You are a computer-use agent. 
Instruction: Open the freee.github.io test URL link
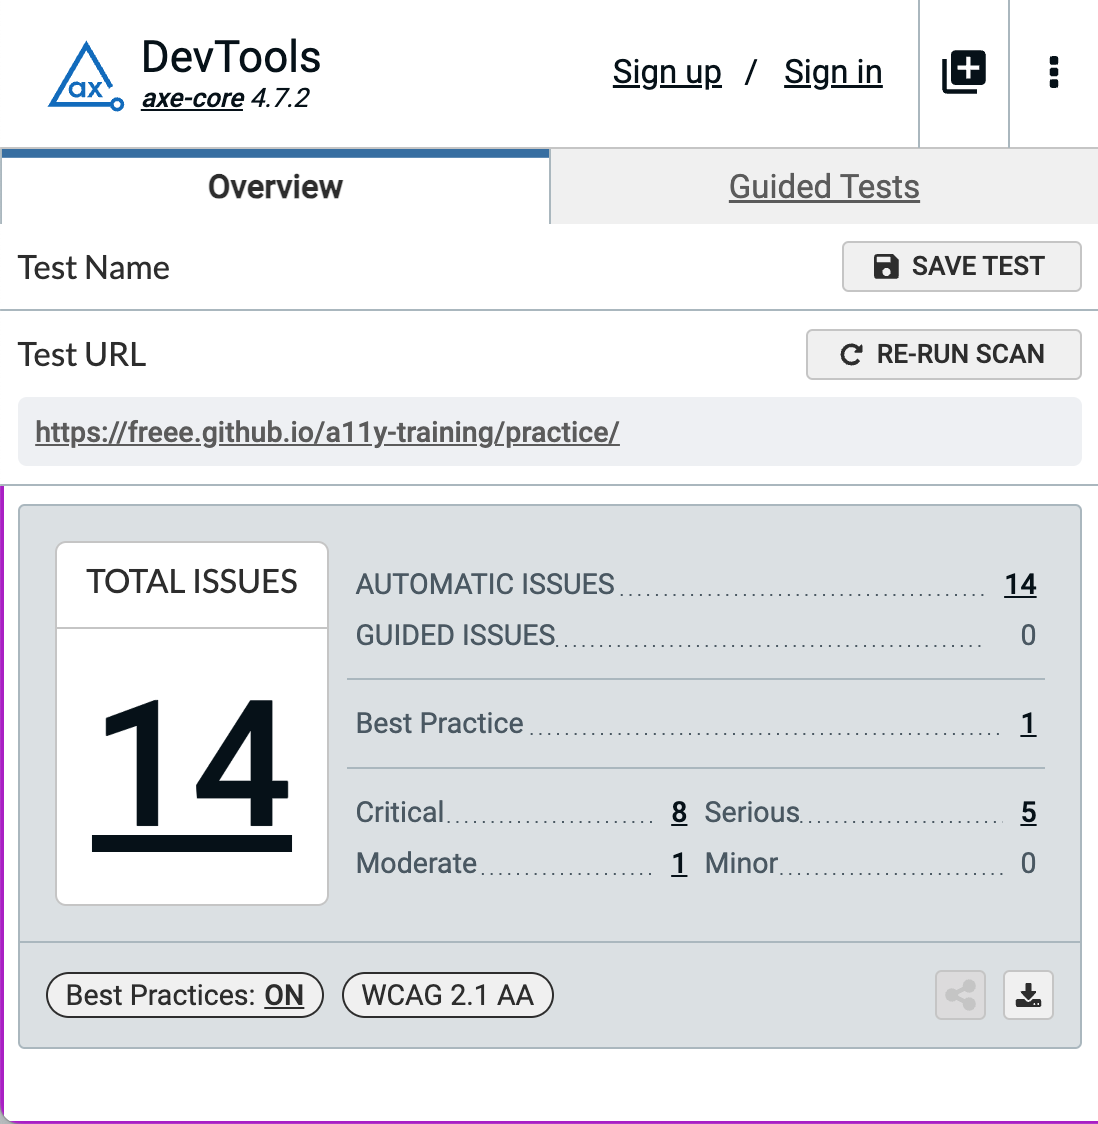[x=327, y=432]
